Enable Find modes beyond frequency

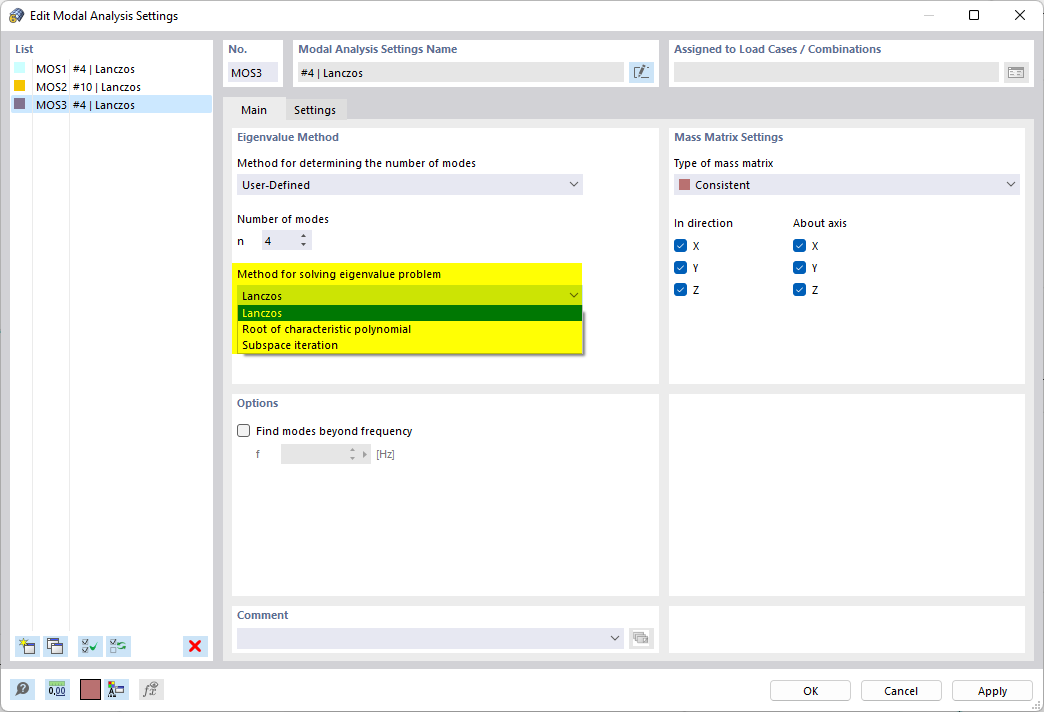pos(244,431)
